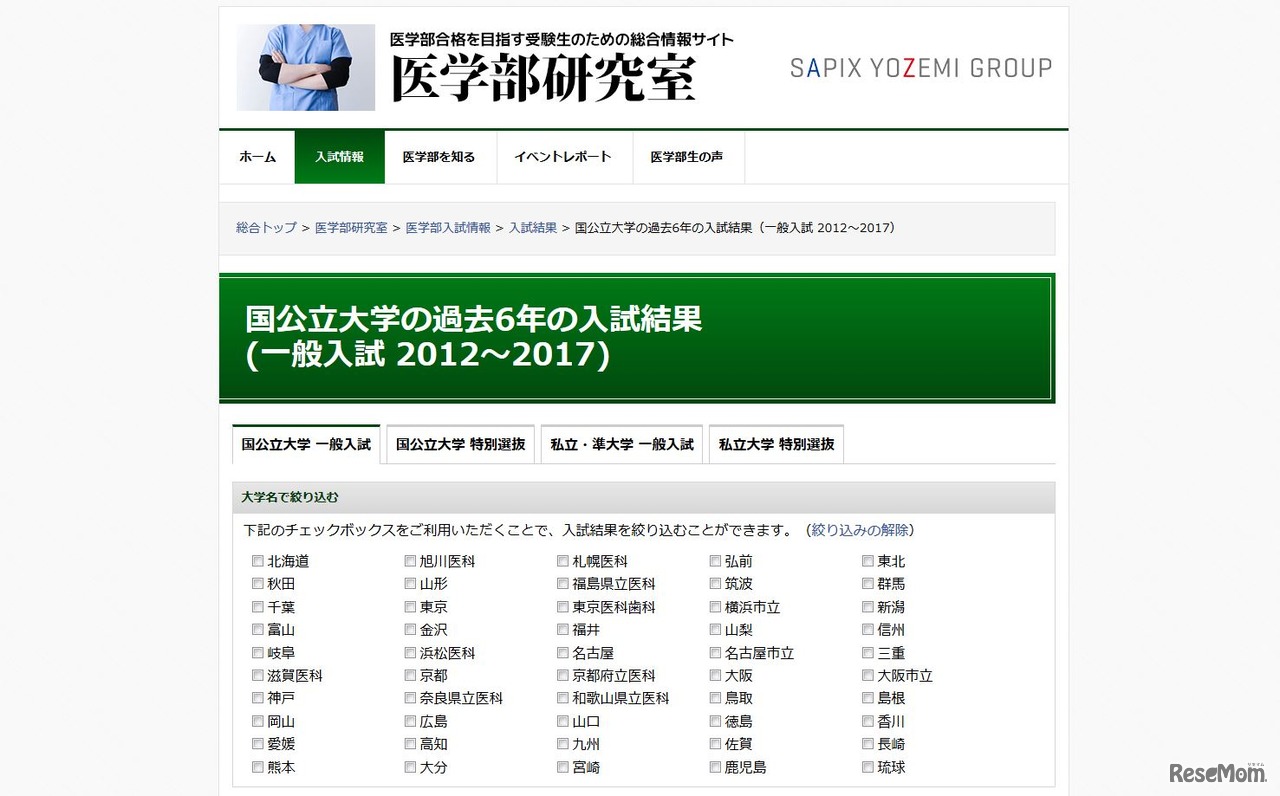1280x796 pixels.
Task: Click the SAPIX YOZEMI GROUP logo
Action: [920, 69]
